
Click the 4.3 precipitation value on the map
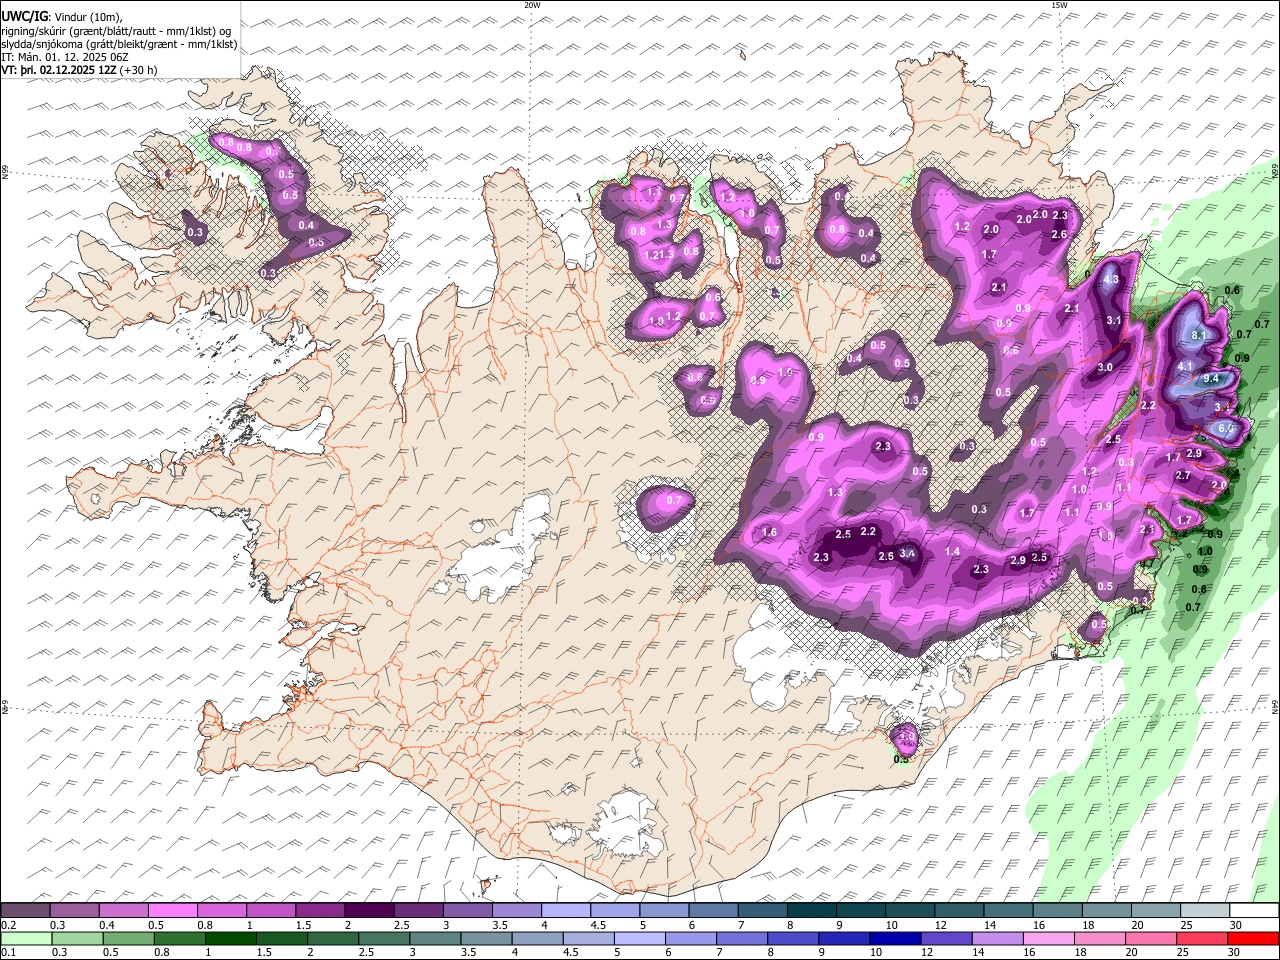pos(1111,280)
